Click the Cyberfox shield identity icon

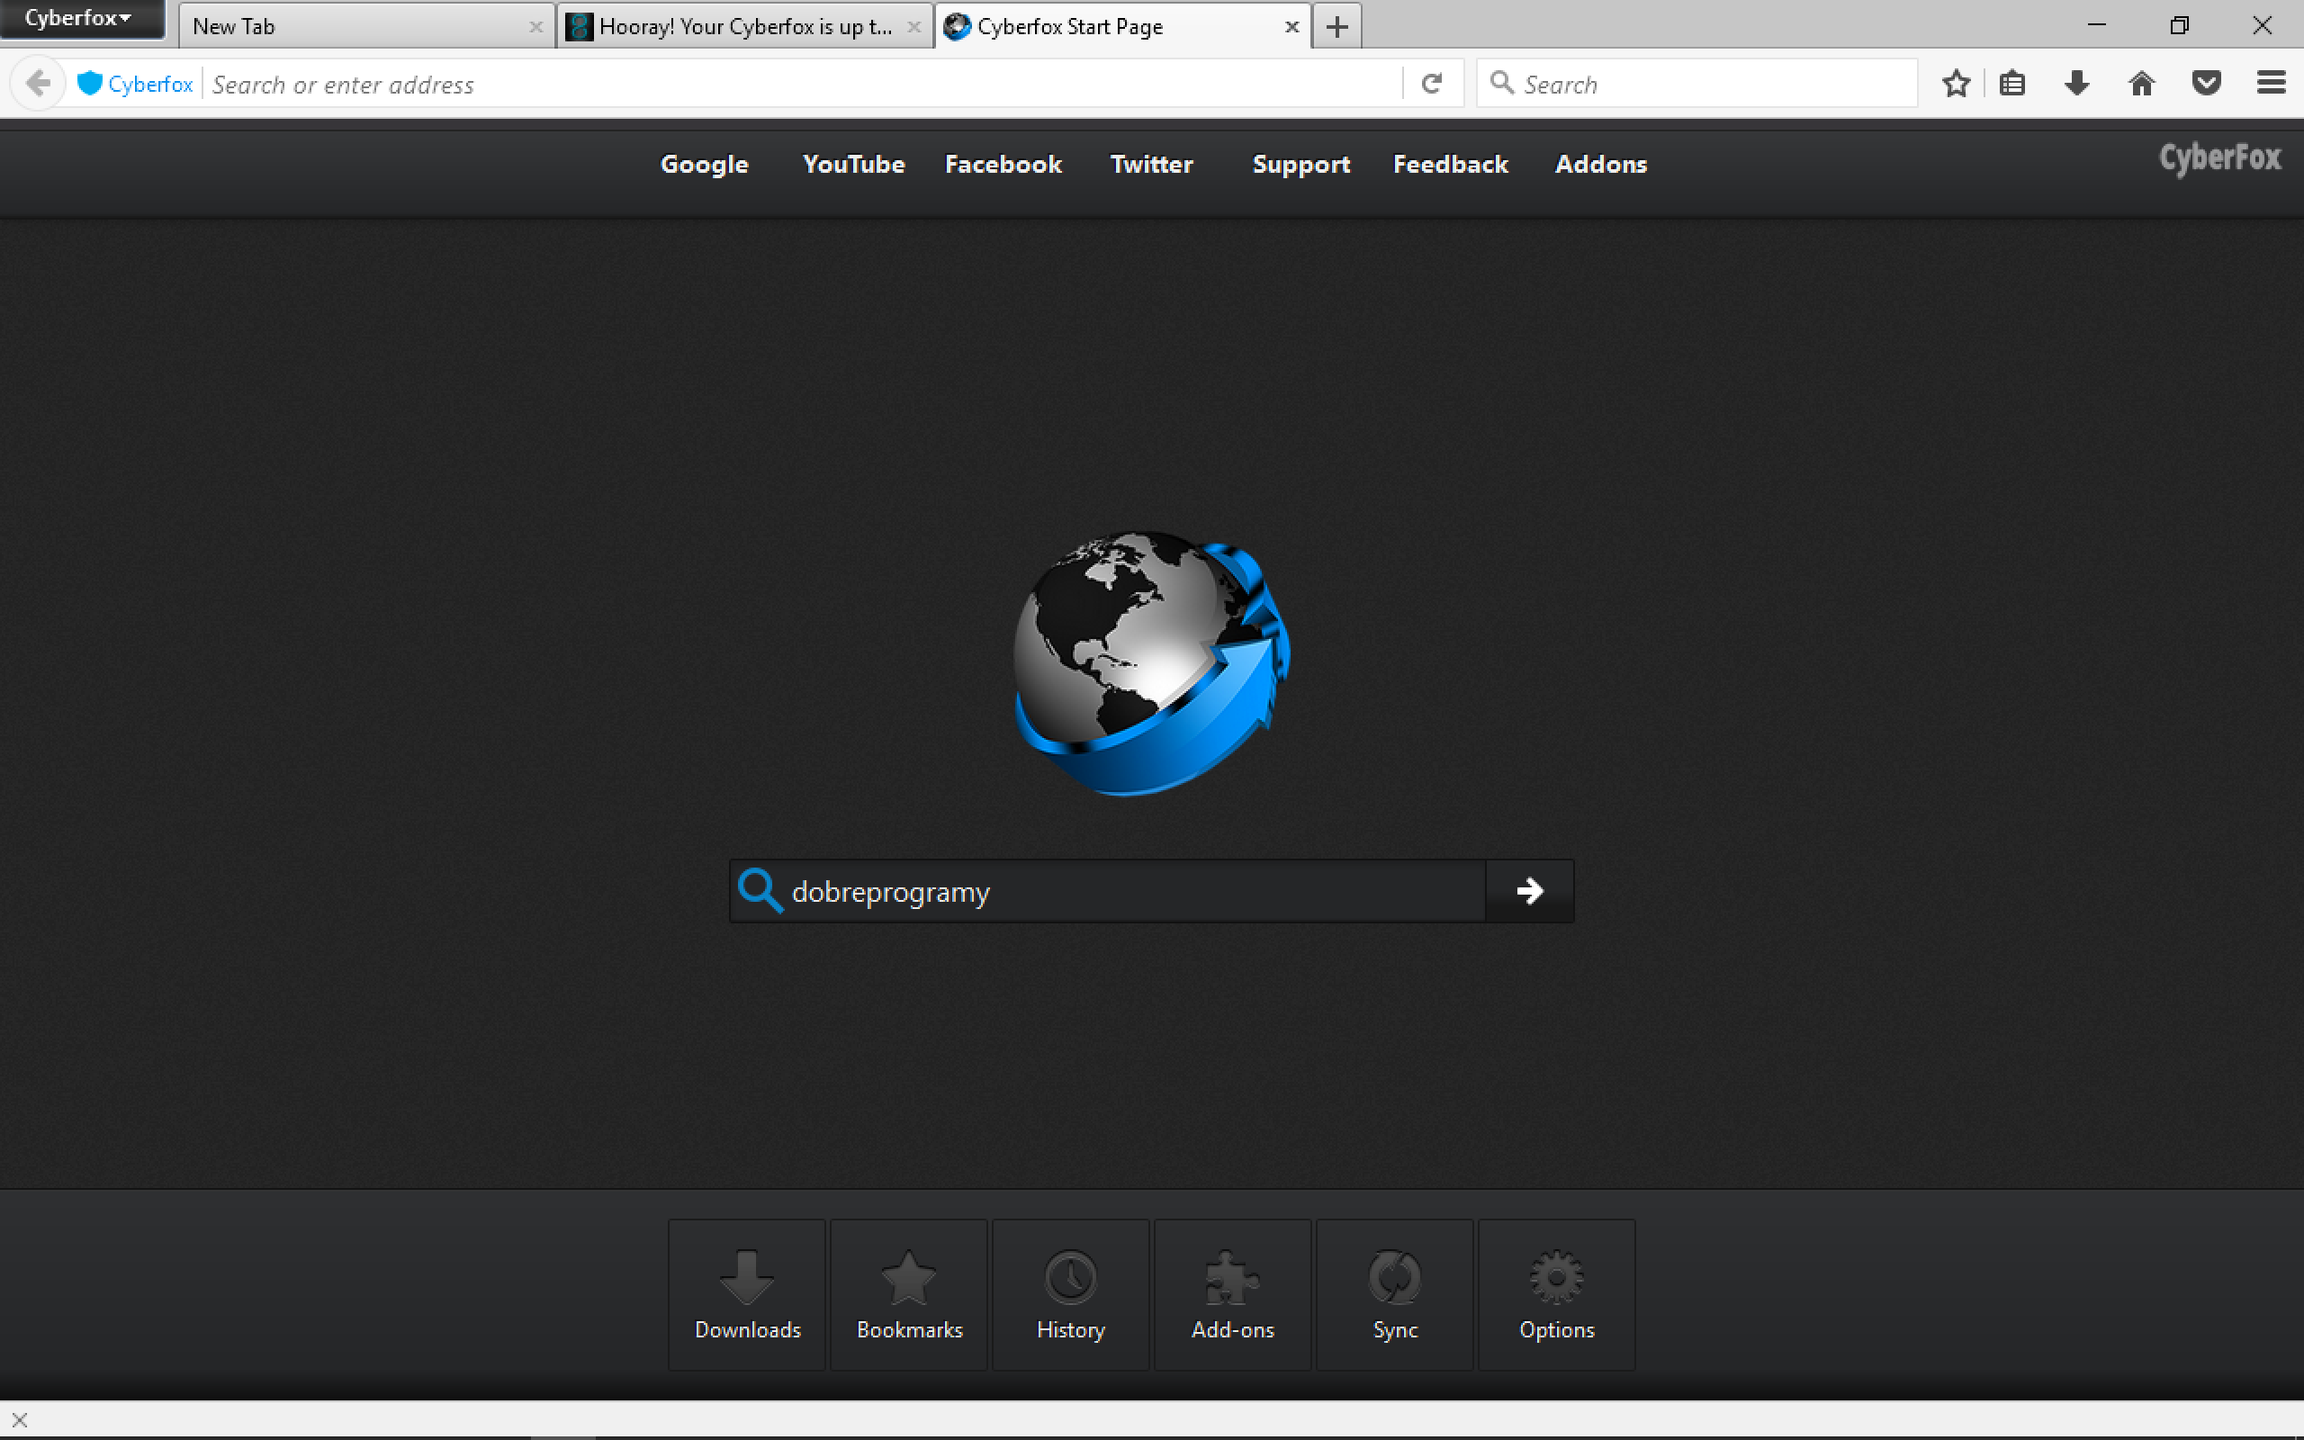pos(90,83)
